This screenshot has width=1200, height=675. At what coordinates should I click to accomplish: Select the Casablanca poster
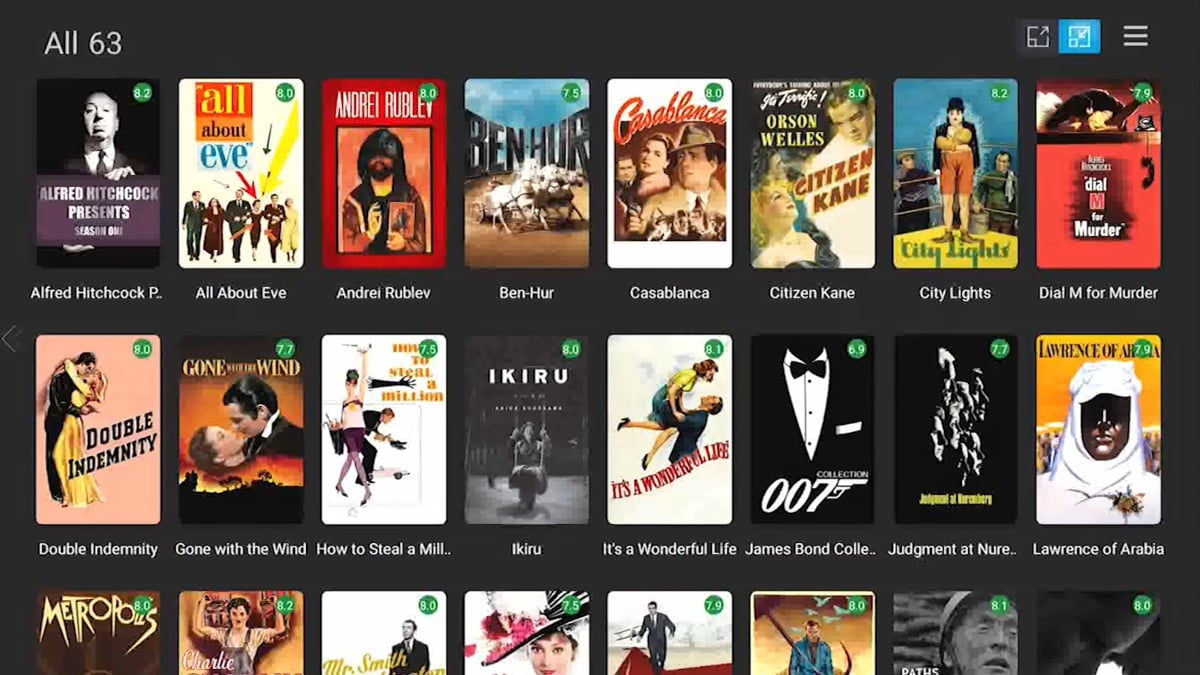(x=670, y=173)
